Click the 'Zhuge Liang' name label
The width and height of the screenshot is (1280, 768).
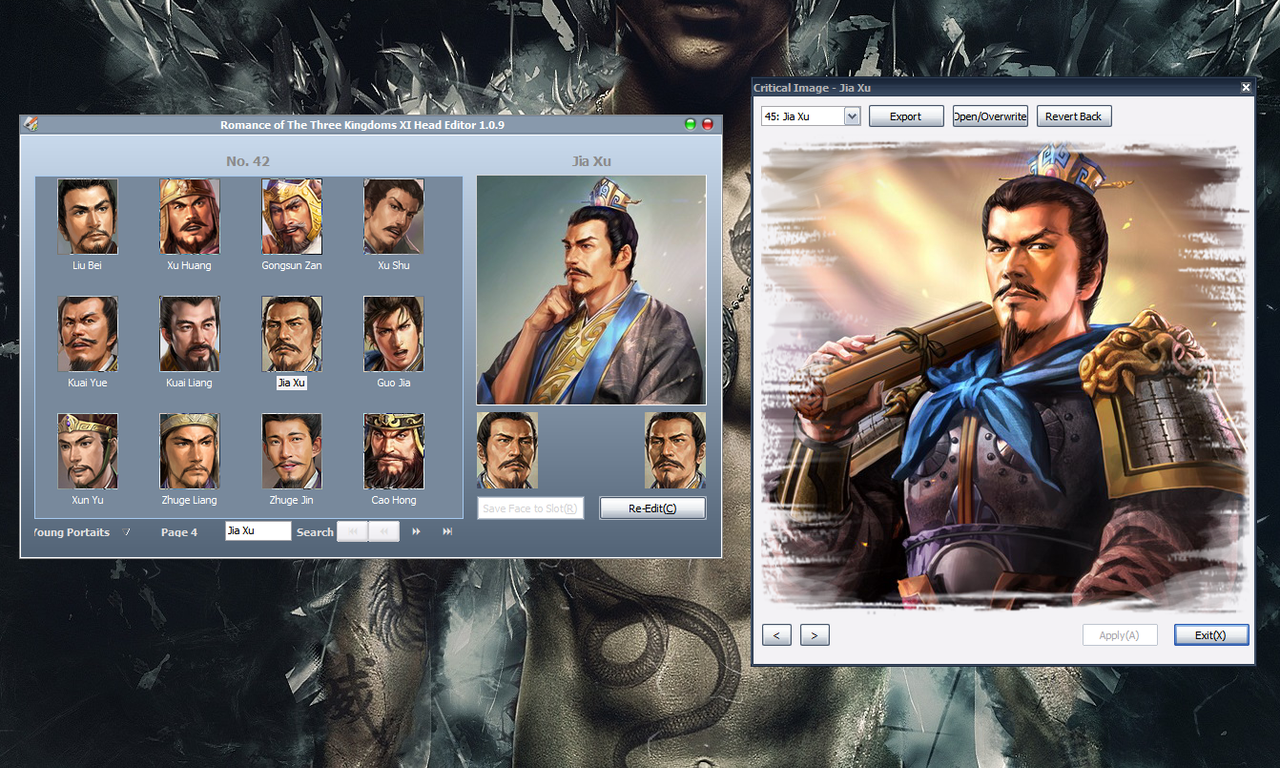189,500
